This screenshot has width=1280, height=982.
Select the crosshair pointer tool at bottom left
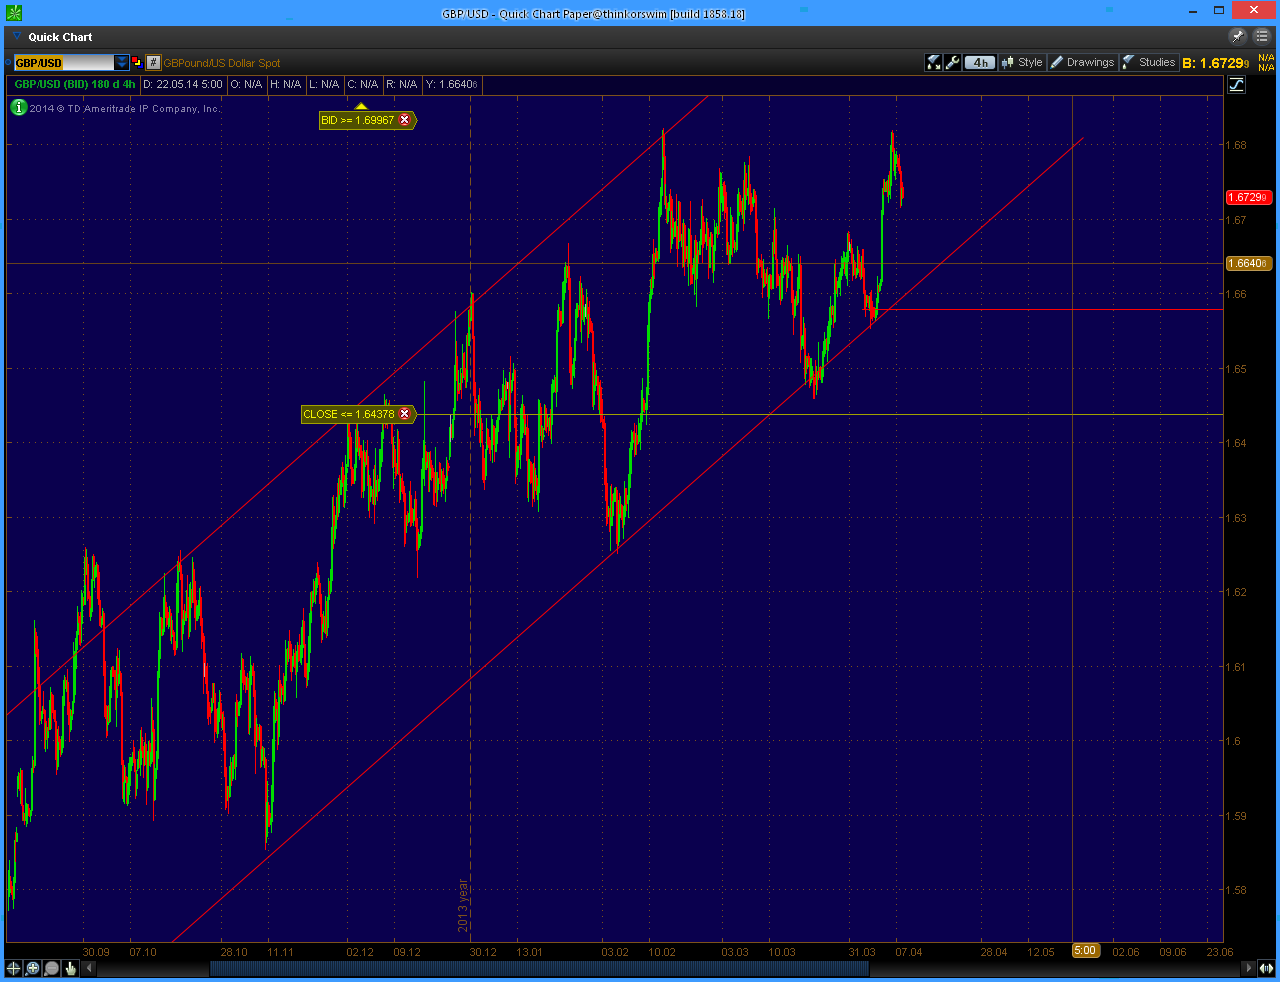click(14, 968)
